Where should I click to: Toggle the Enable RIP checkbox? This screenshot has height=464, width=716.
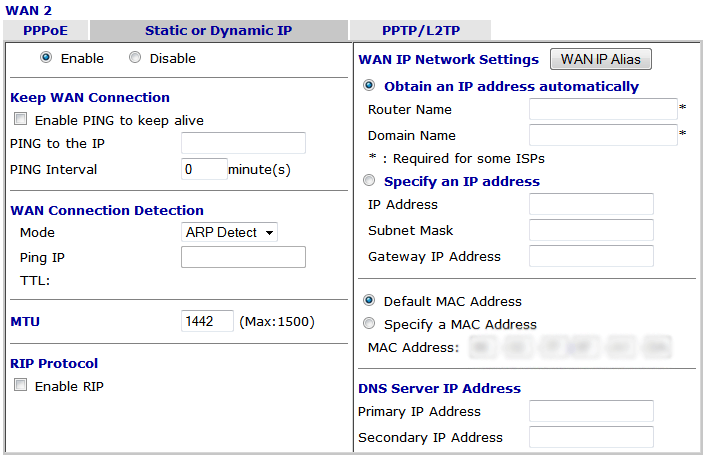tap(21, 386)
